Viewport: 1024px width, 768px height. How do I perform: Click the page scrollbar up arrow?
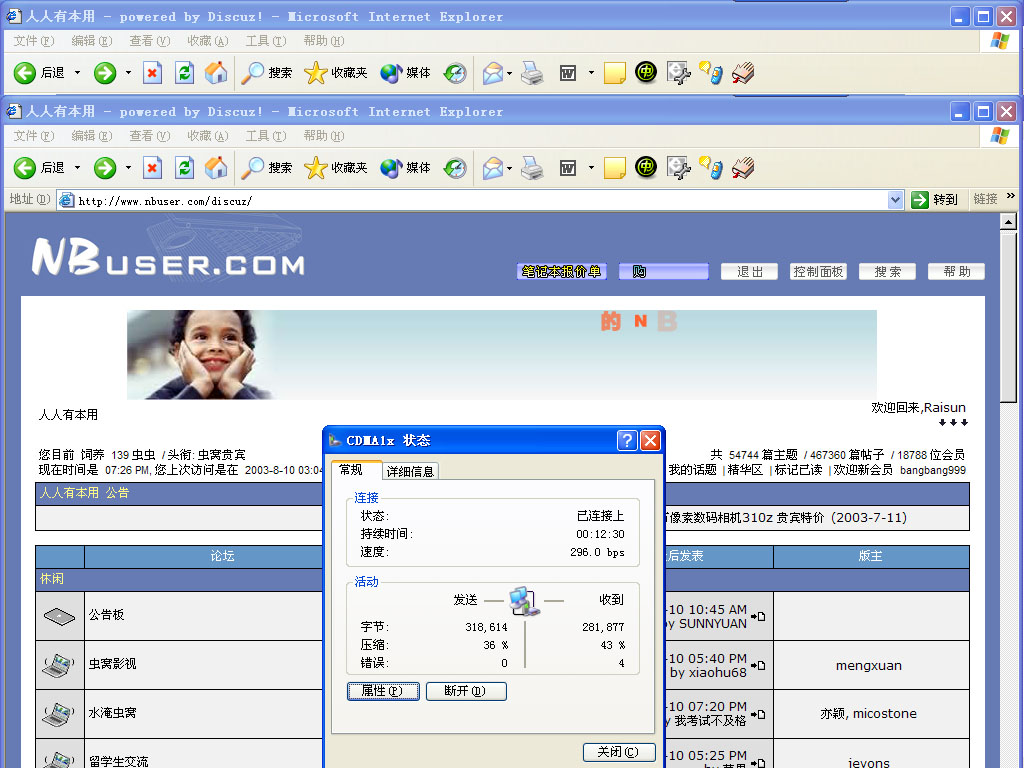(x=1008, y=222)
